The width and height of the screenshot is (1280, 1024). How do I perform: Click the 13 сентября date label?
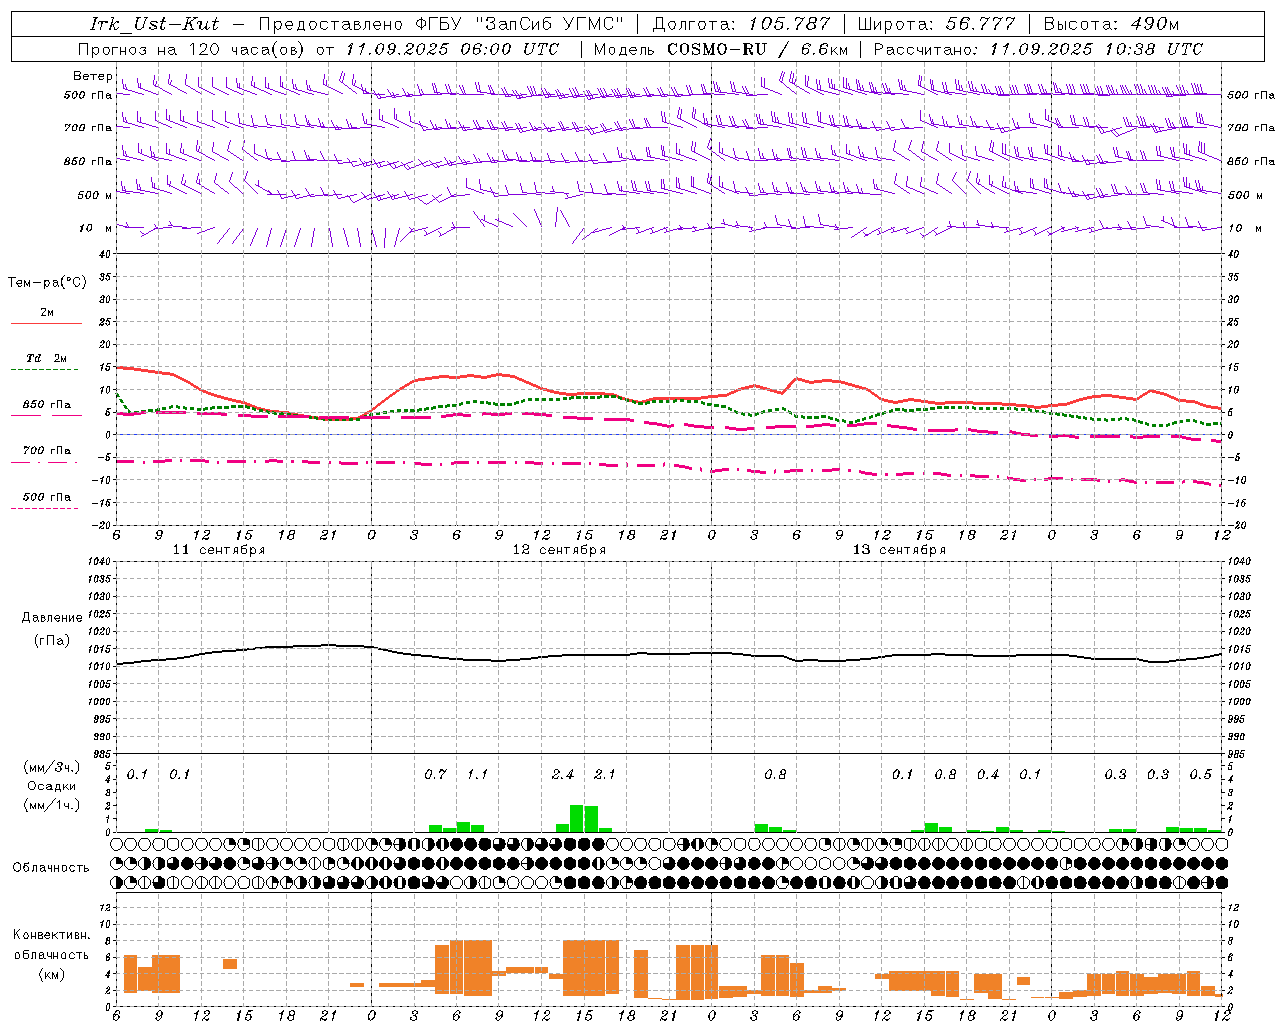pos(899,549)
